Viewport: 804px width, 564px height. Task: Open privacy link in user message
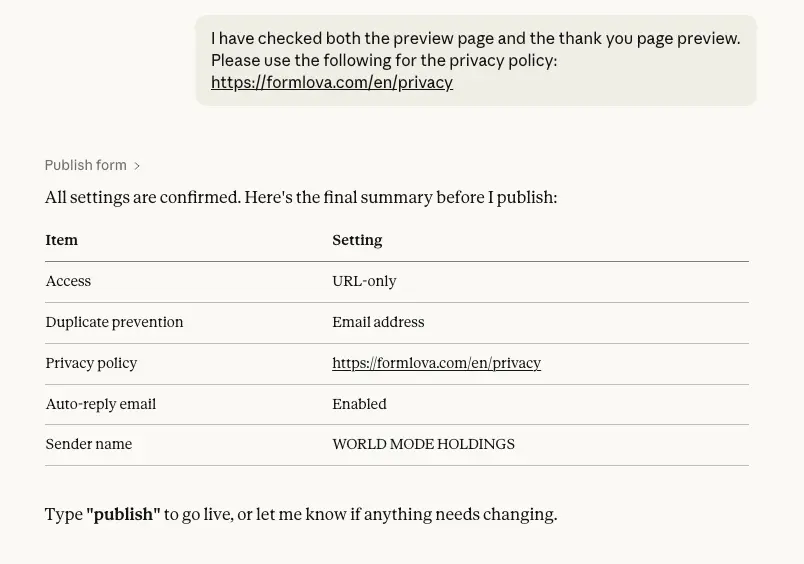tap(331, 83)
